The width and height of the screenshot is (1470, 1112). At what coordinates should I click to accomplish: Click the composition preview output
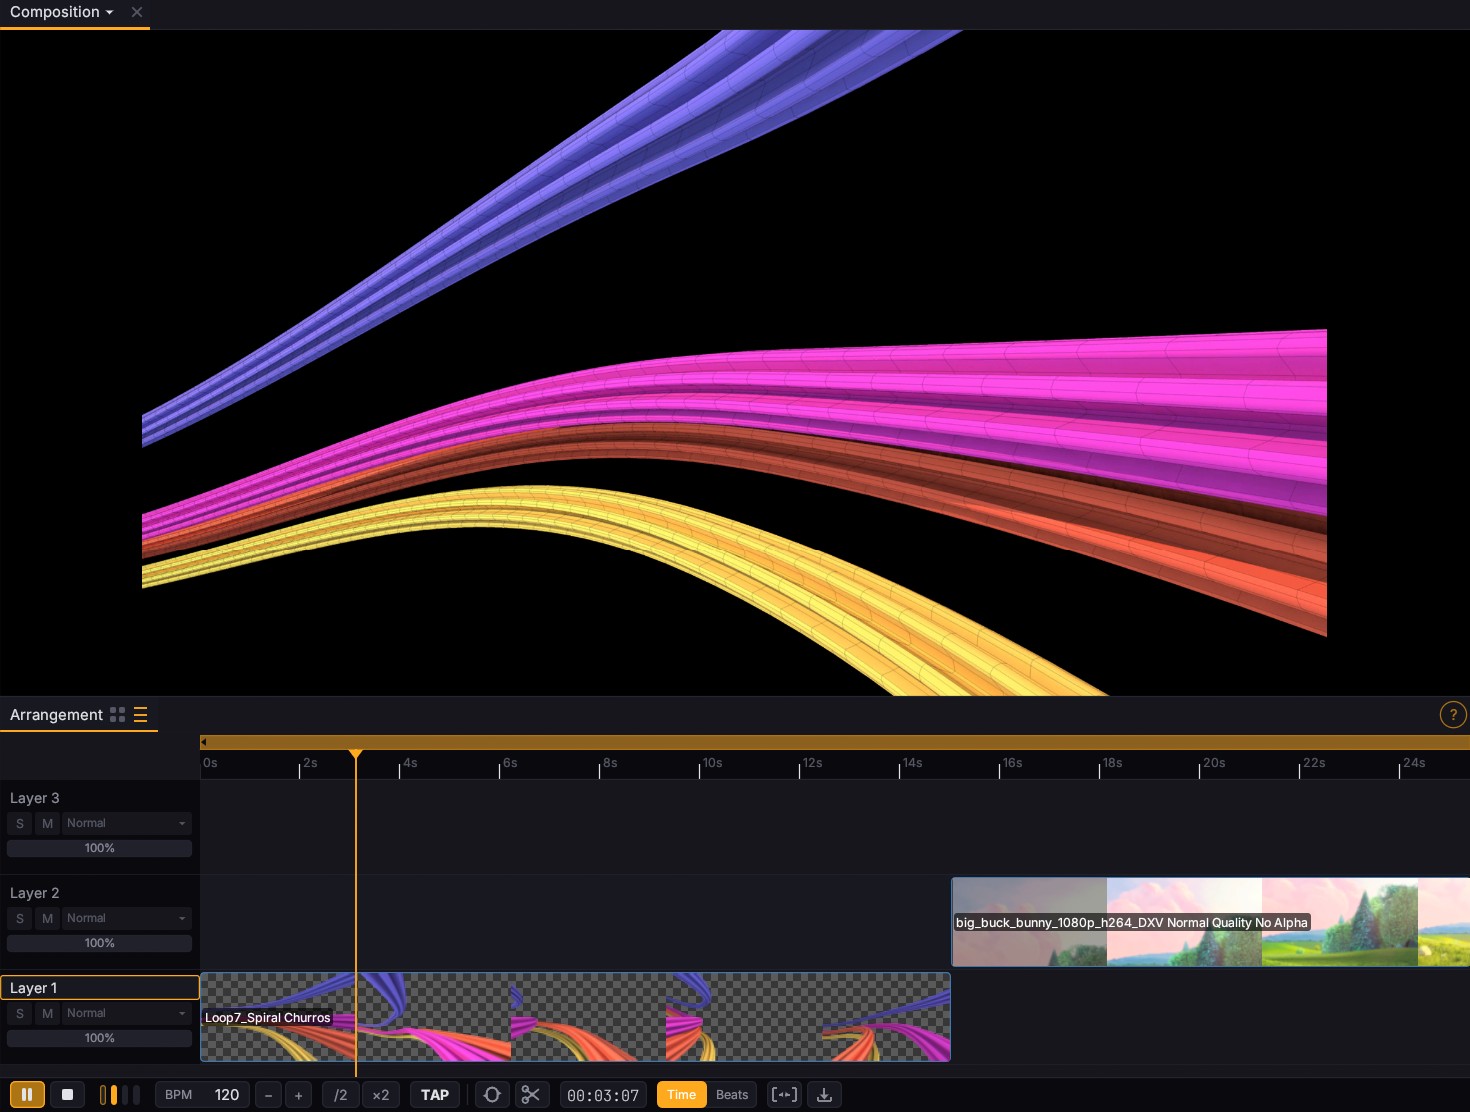pos(735,363)
